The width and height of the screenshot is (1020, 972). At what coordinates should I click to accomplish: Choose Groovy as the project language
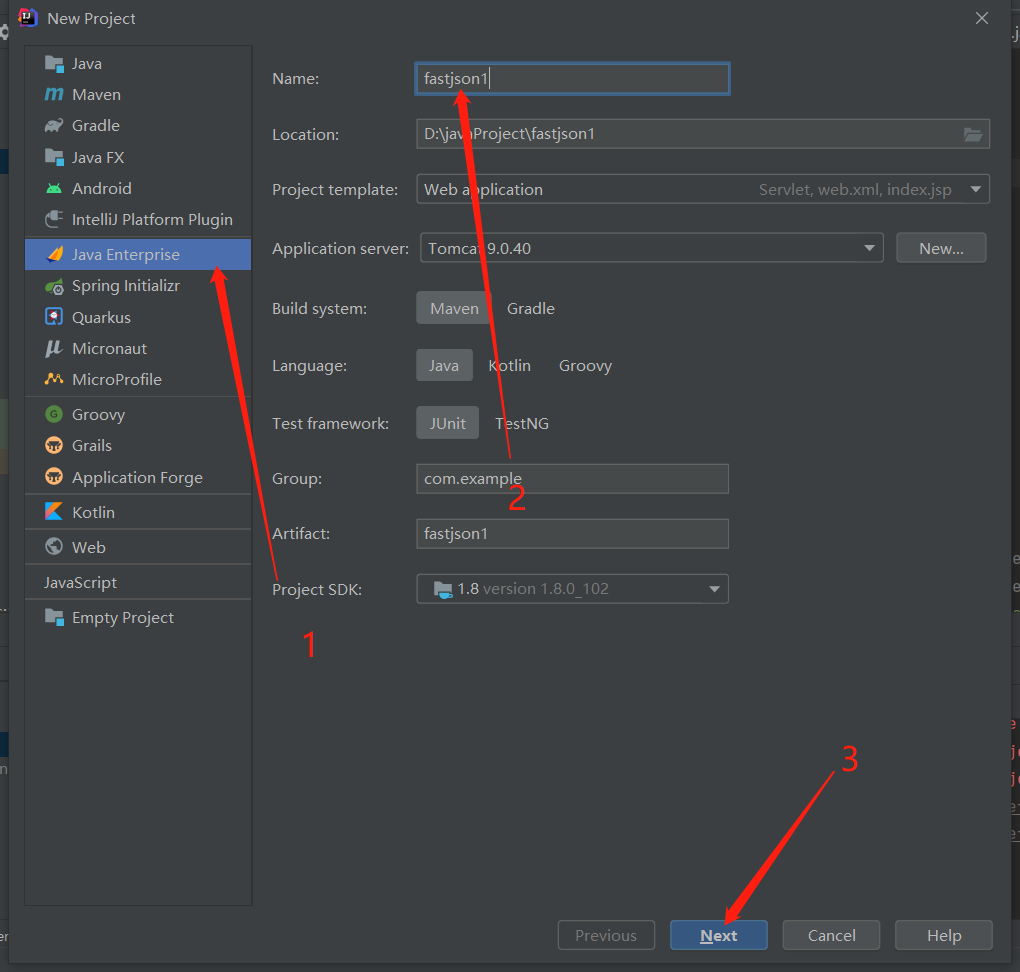tap(585, 366)
